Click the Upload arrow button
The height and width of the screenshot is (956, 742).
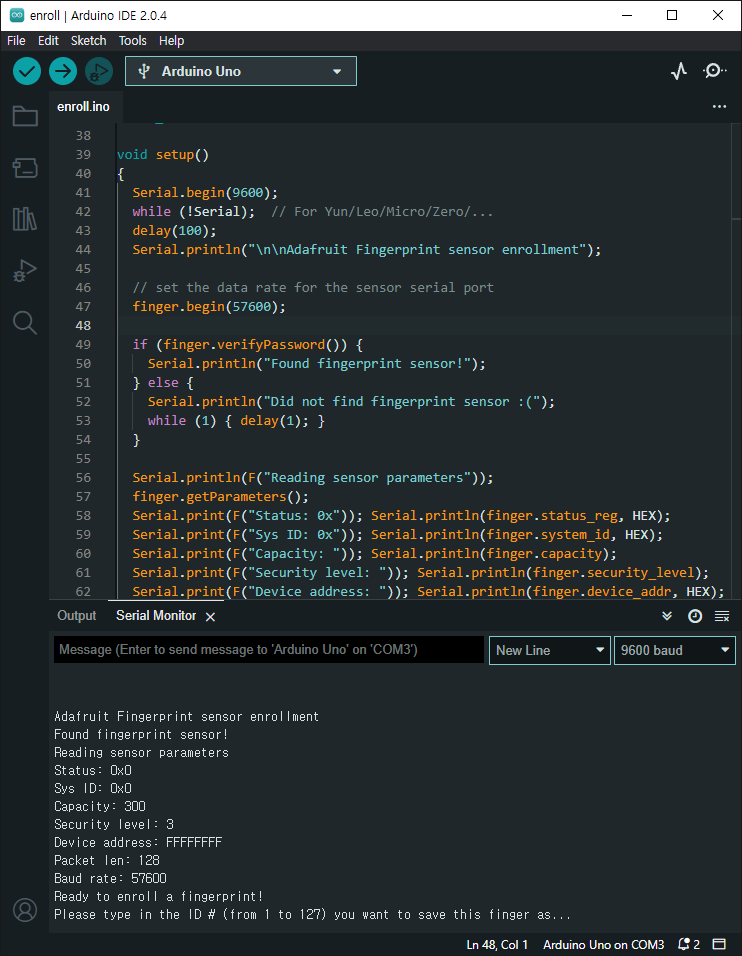click(63, 71)
